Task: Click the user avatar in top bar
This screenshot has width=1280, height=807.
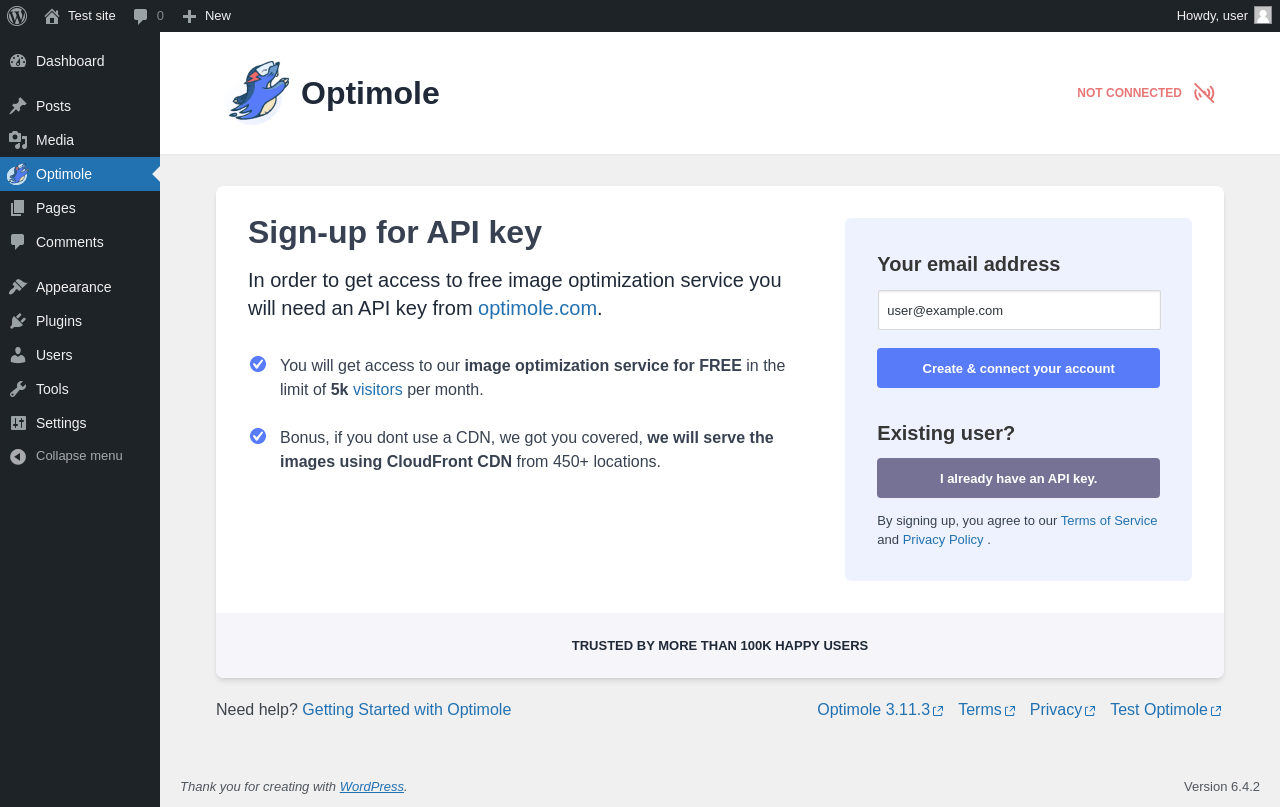Action: pos(1263,15)
